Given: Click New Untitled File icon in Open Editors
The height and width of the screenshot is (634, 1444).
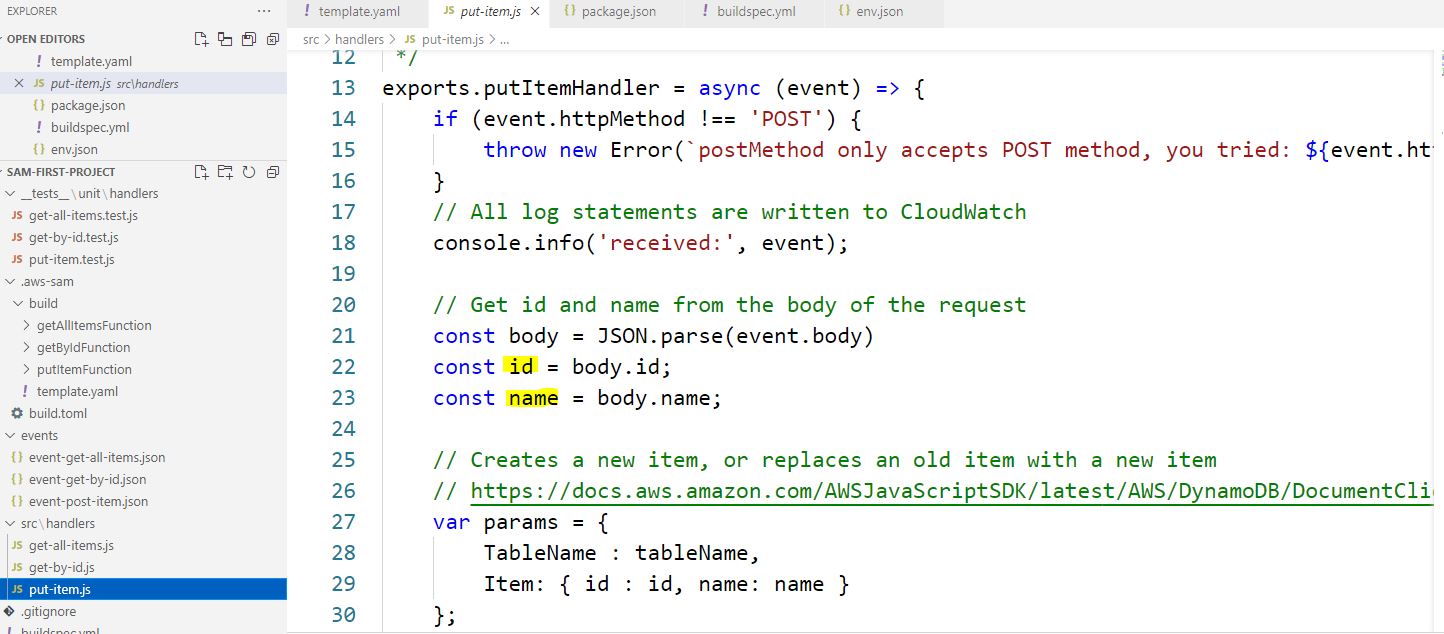Looking at the screenshot, I should (202, 39).
